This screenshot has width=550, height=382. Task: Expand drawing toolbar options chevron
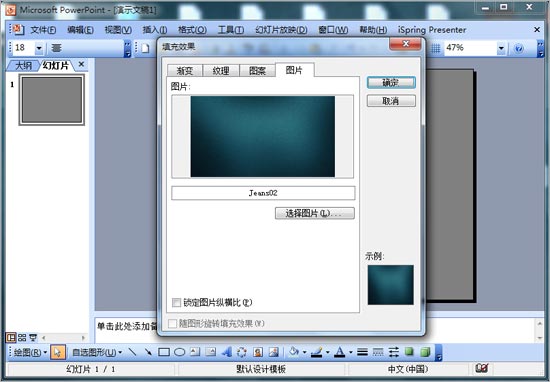coord(438,352)
